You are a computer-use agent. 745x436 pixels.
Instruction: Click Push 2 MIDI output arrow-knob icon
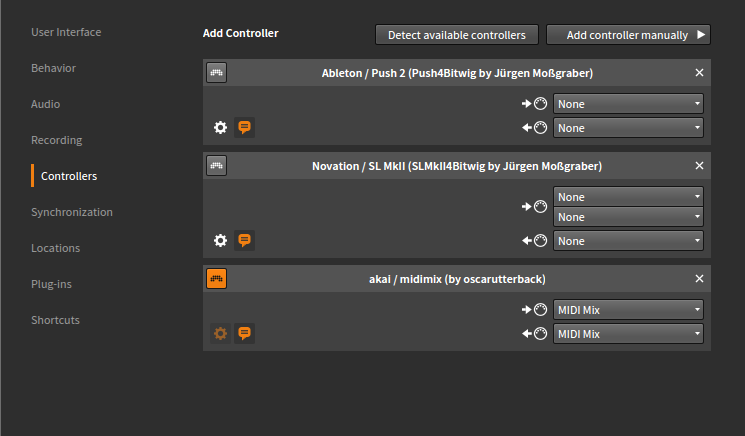click(535, 127)
